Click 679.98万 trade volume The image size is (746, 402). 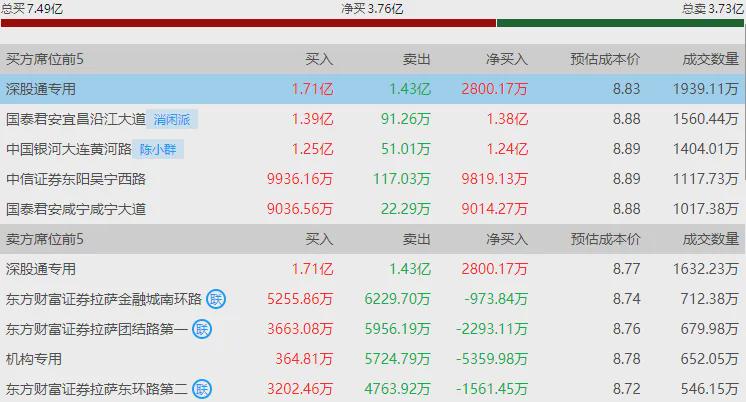(x=710, y=329)
